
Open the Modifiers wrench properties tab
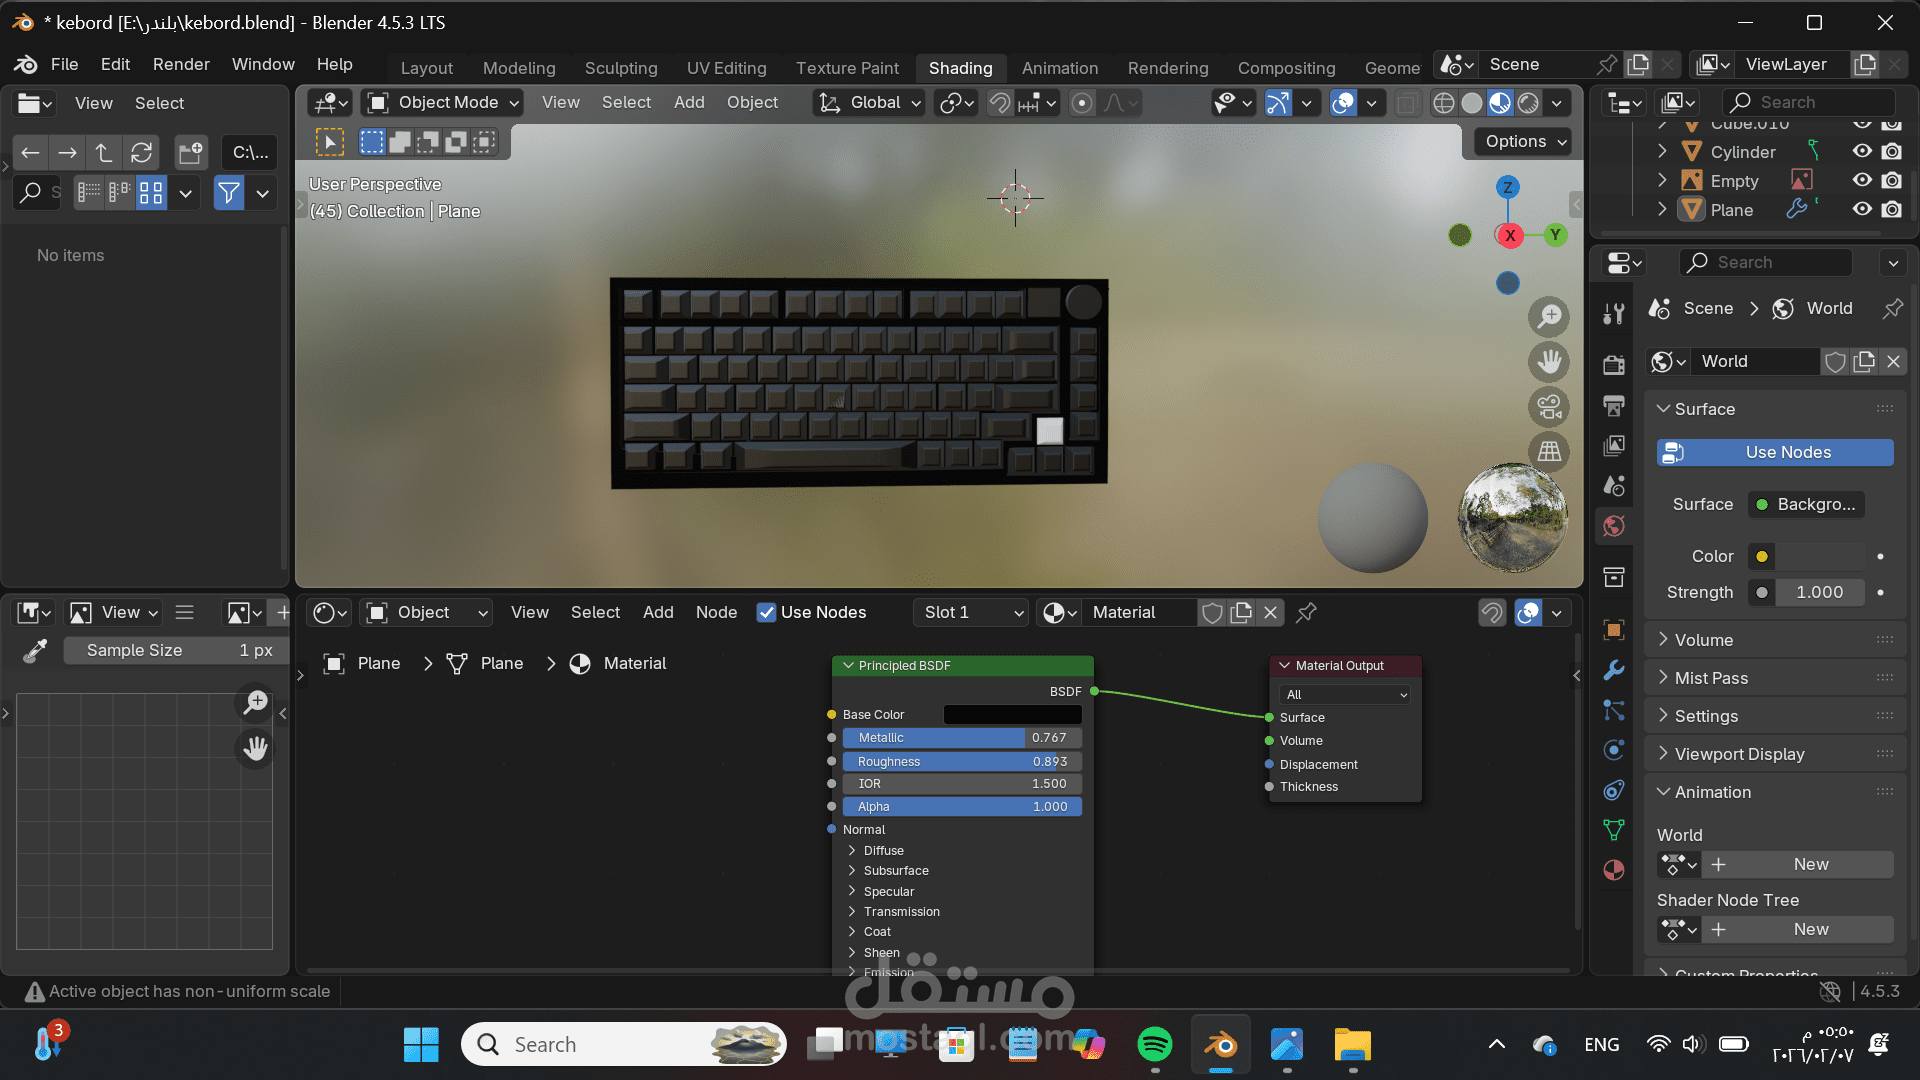pos(1613,670)
